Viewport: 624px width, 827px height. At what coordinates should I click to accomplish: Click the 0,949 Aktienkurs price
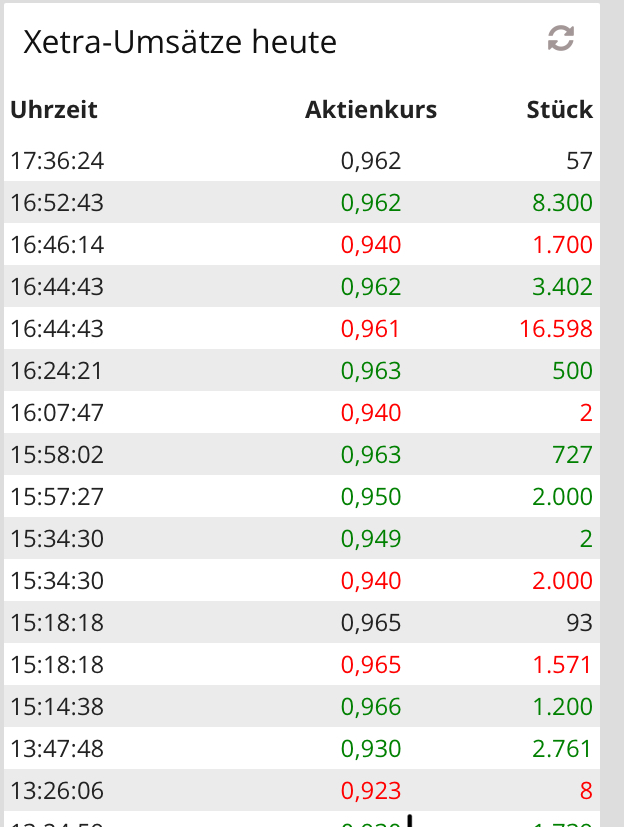click(371, 539)
